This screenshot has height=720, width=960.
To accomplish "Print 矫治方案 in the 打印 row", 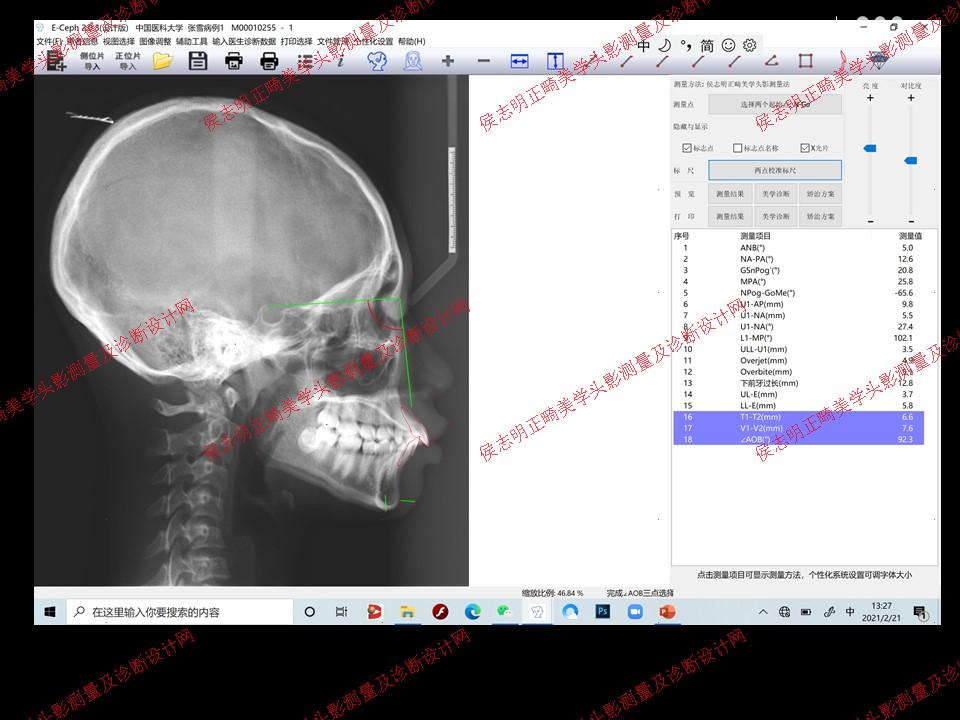I will (820, 216).
